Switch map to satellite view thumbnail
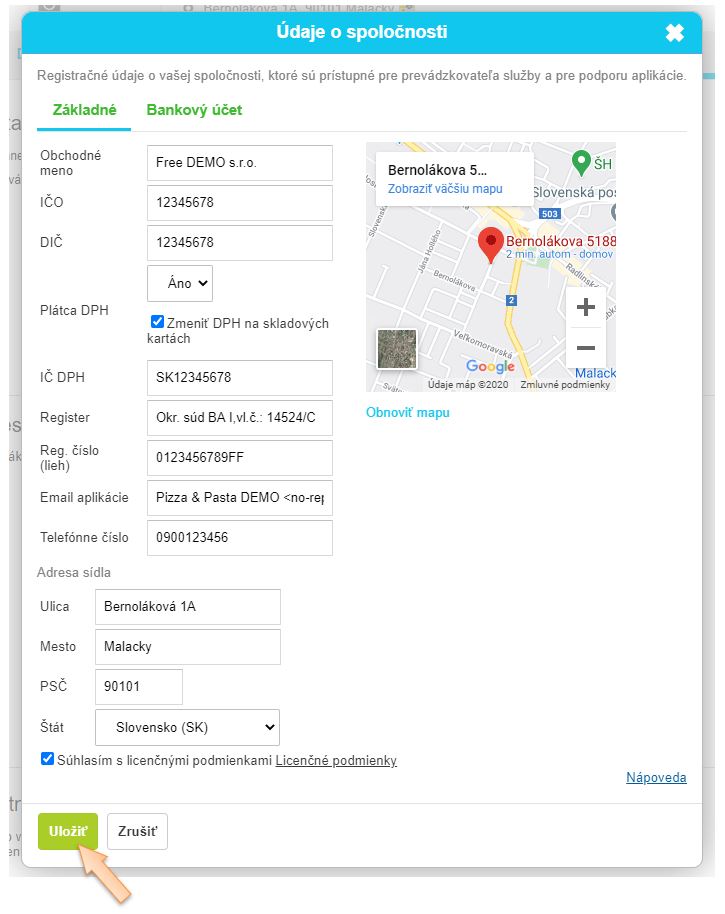 coord(396,349)
